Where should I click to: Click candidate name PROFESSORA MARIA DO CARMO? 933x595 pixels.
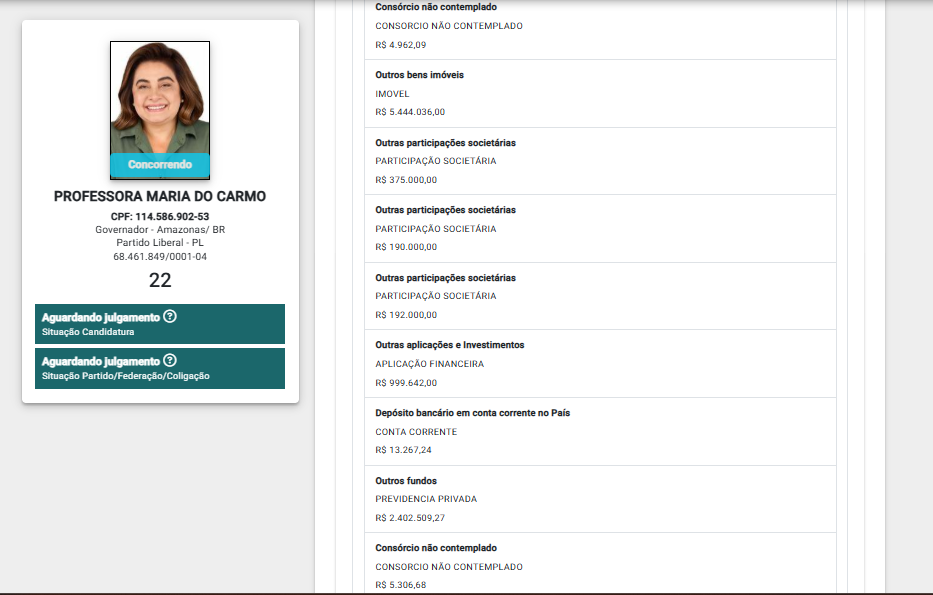pyautogui.click(x=160, y=196)
